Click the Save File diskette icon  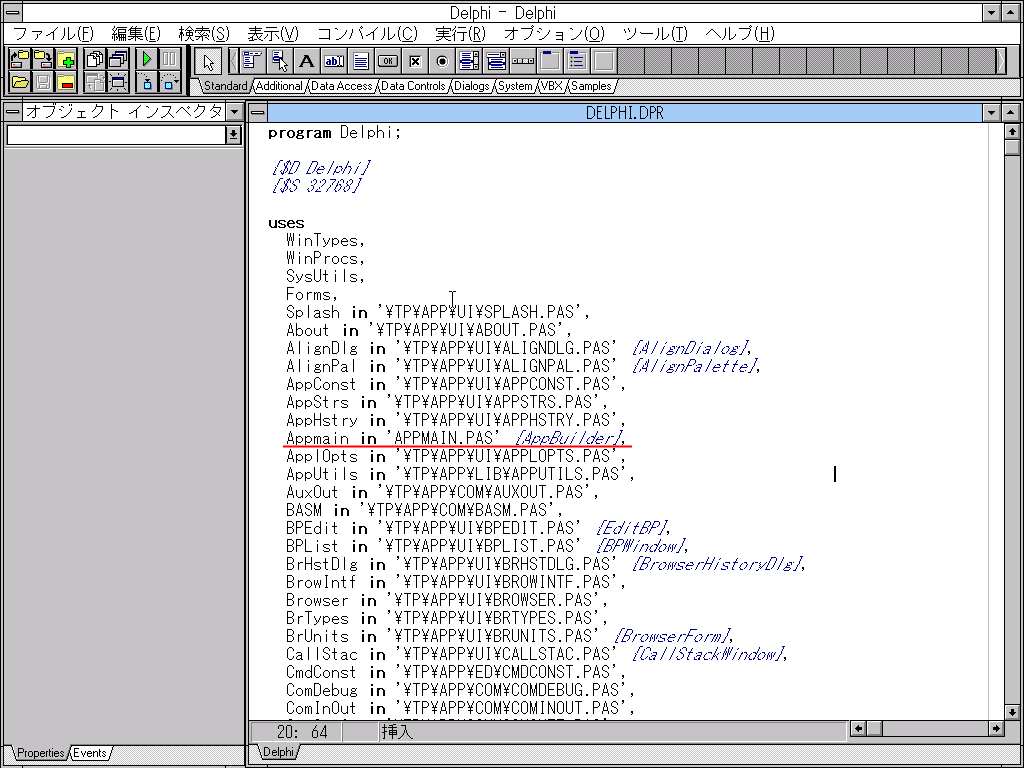(x=43, y=82)
